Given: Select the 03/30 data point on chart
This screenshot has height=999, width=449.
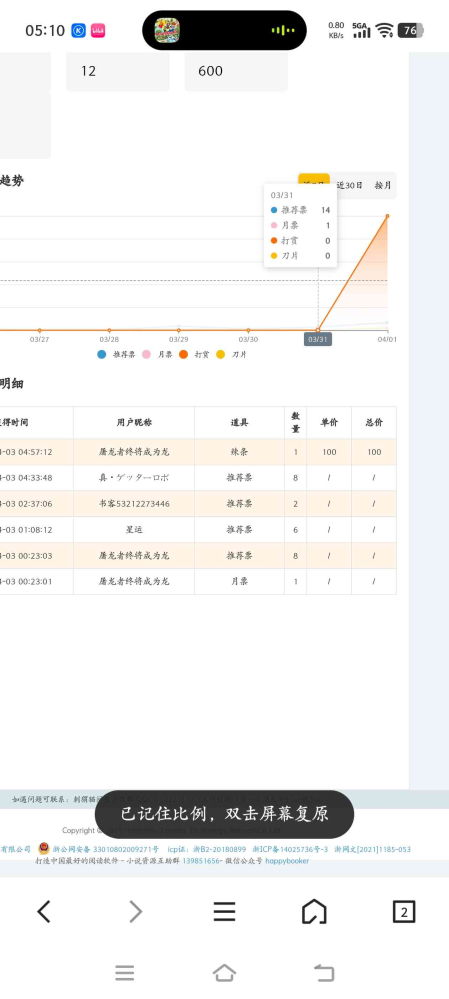Looking at the screenshot, I should [248, 330].
